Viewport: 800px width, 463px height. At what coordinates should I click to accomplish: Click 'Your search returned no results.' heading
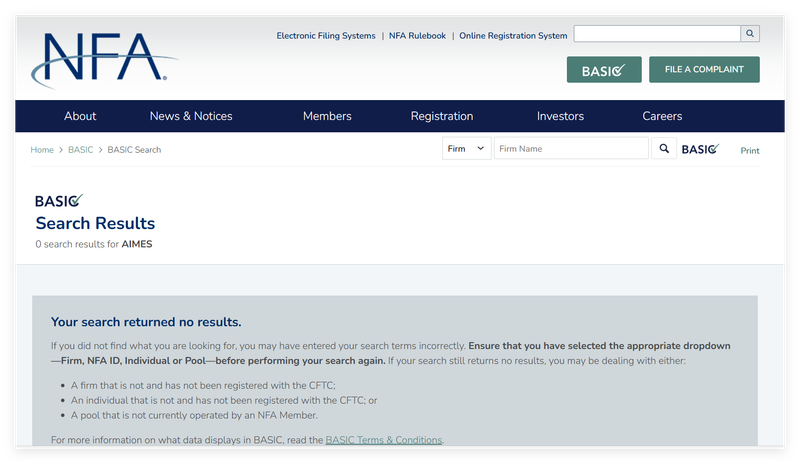pos(146,322)
